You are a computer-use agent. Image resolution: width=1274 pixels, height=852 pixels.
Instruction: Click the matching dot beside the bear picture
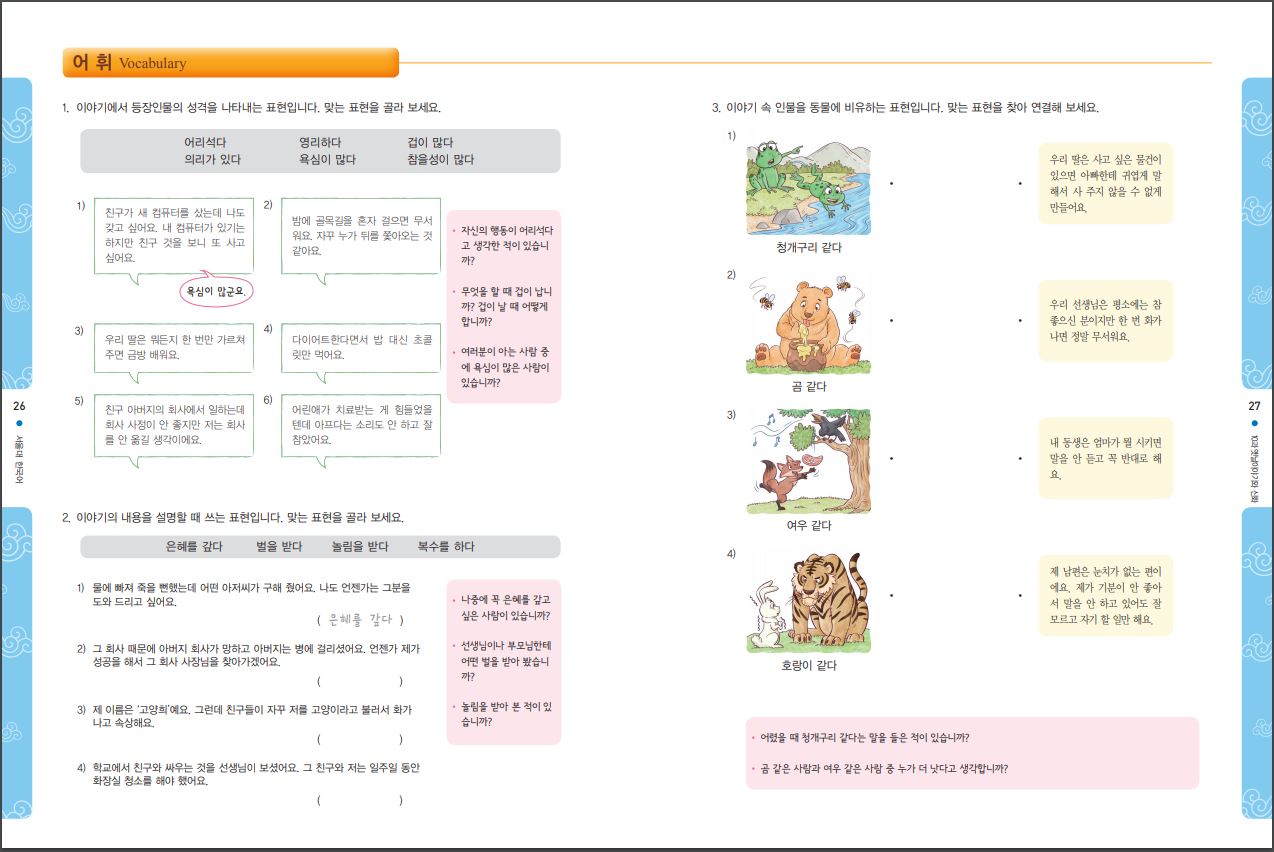891,321
